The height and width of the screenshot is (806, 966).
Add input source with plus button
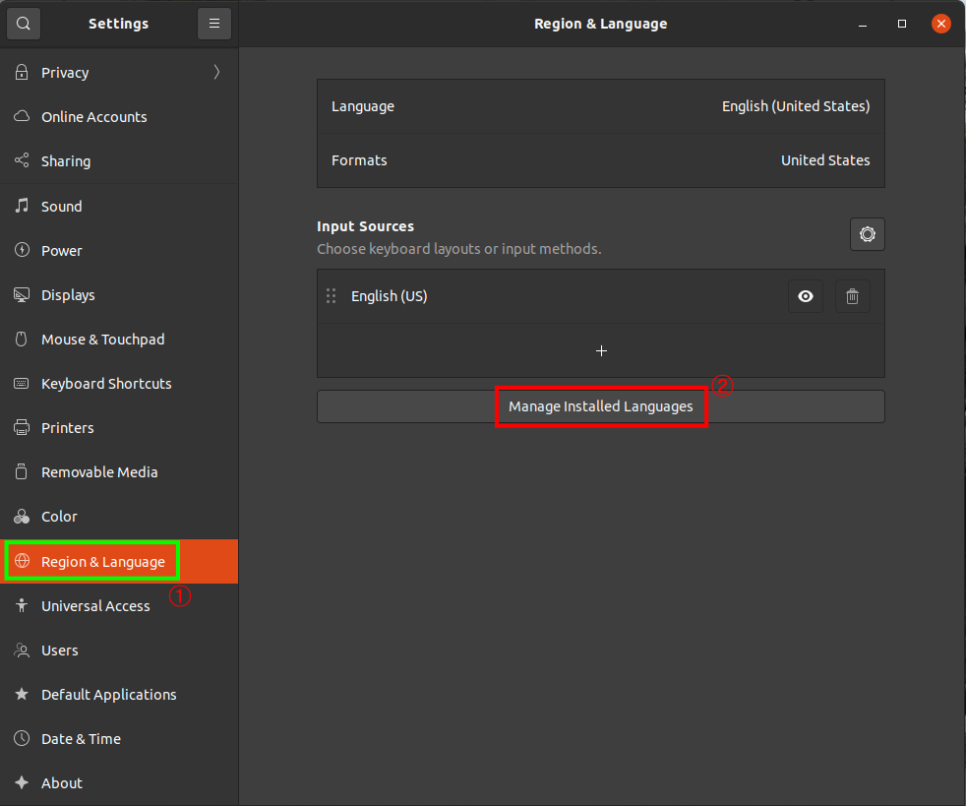(601, 351)
